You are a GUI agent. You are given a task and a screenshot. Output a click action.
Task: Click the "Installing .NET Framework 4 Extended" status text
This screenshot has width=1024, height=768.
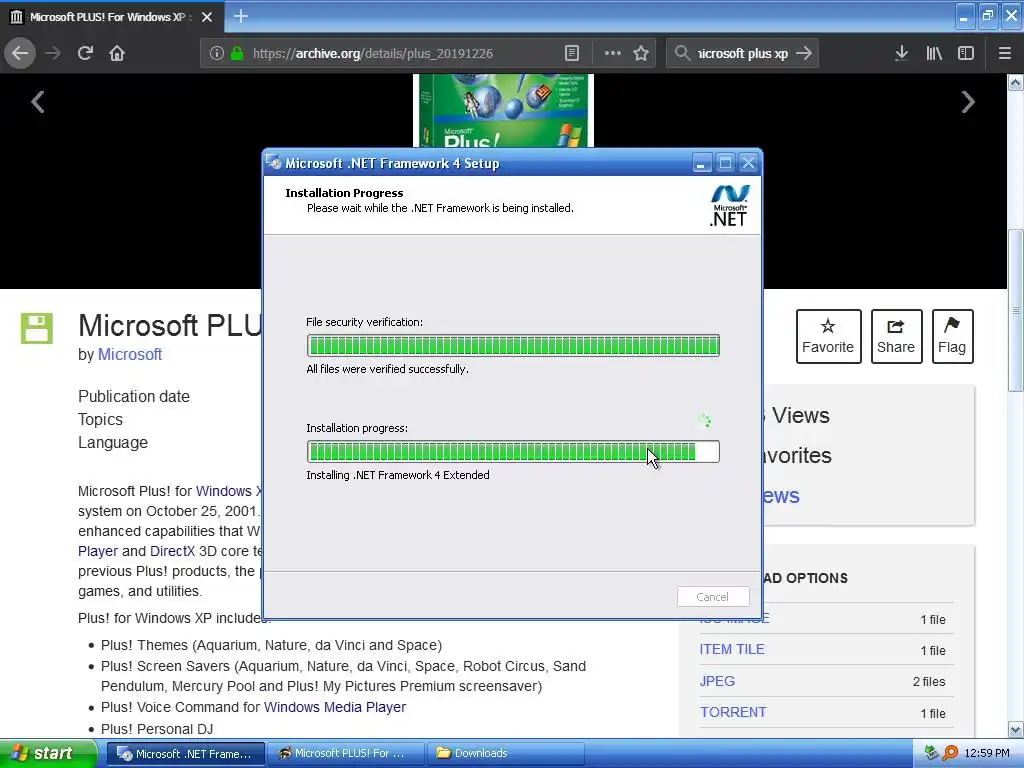coord(398,475)
